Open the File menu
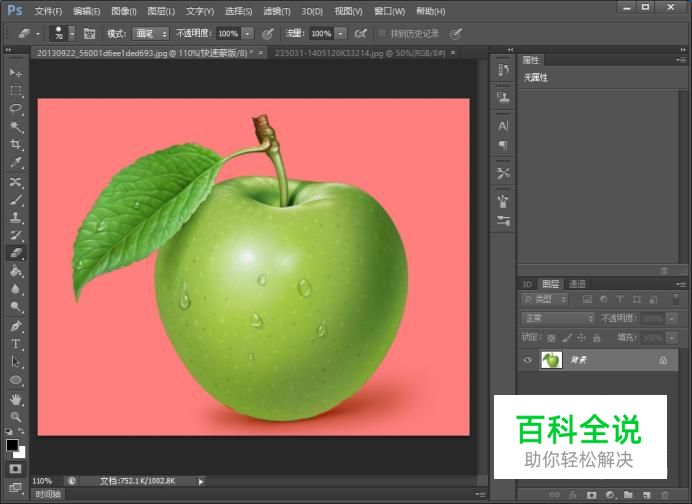 [x=48, y=11]
